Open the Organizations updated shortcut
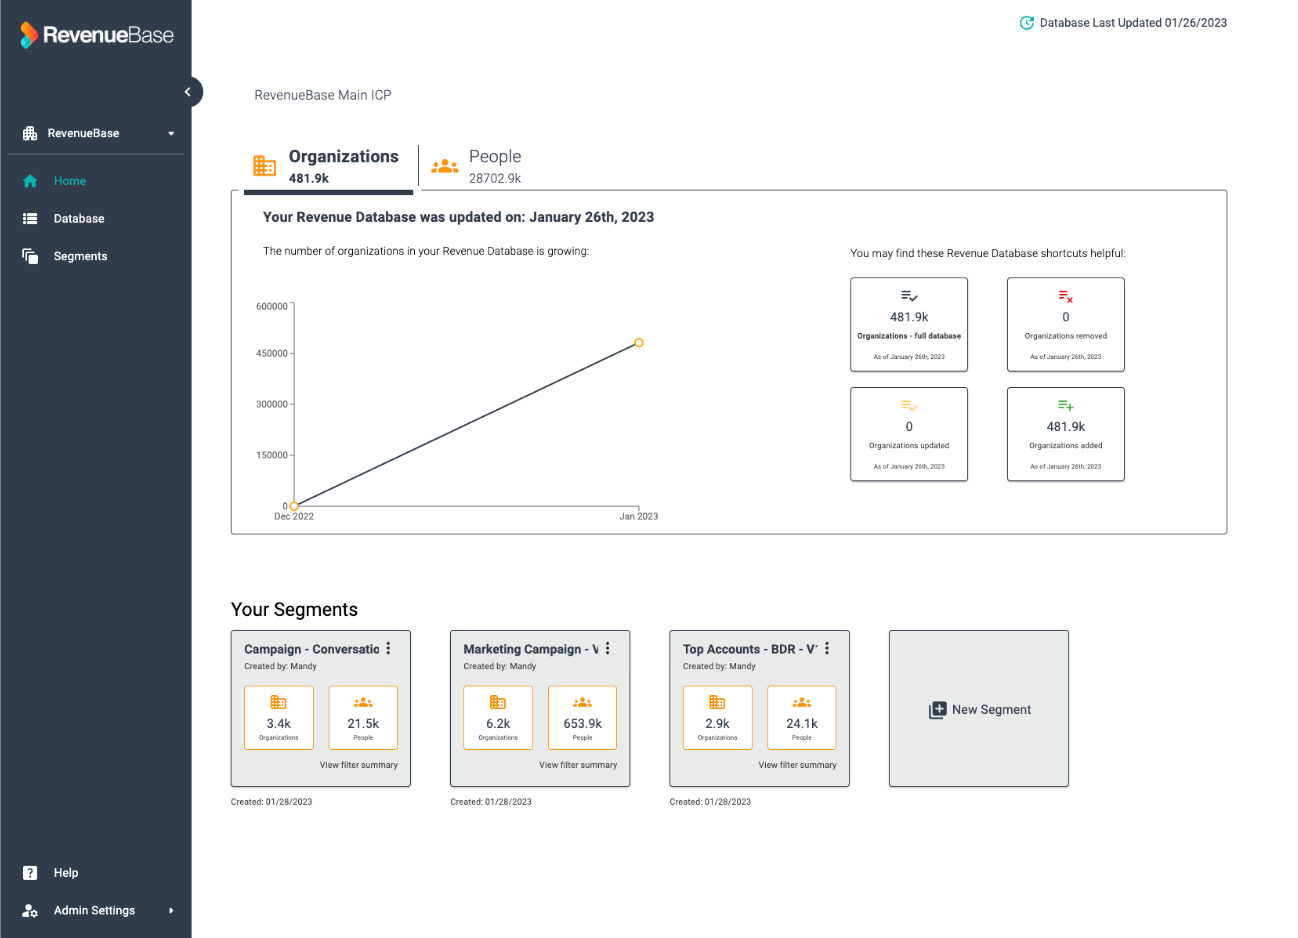 [909, 434]
